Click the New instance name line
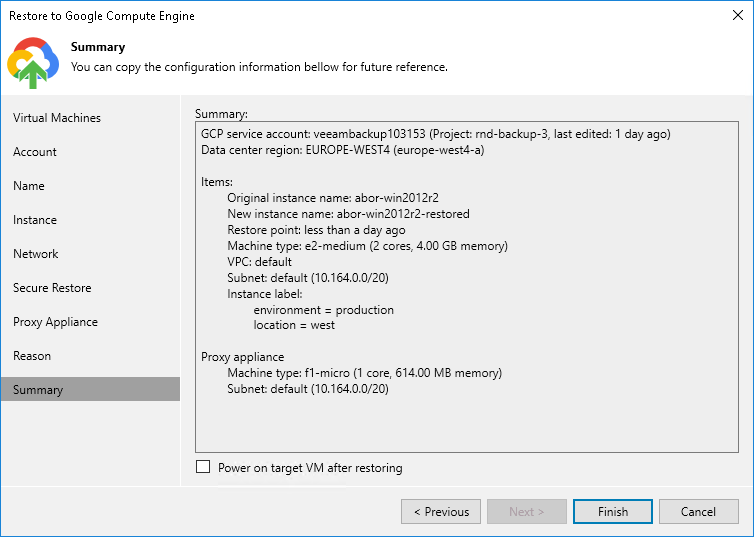Viewport: 754px width, 537px height. point(348,214)
